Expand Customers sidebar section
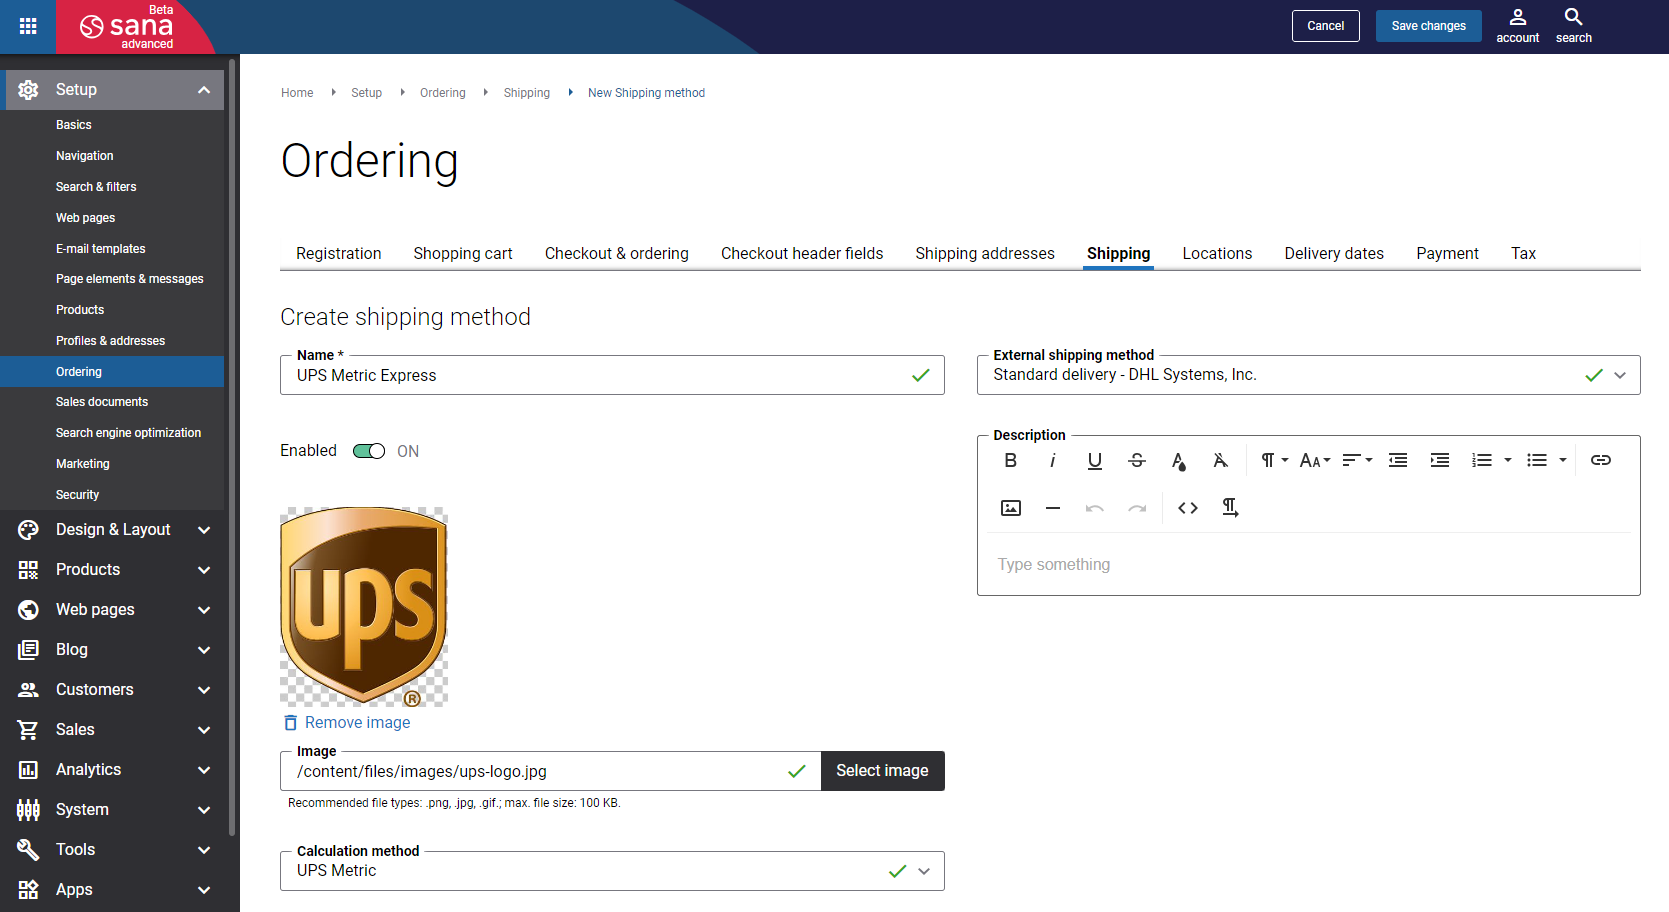The height and width of the screenshot is (912, 1669). 204,690
